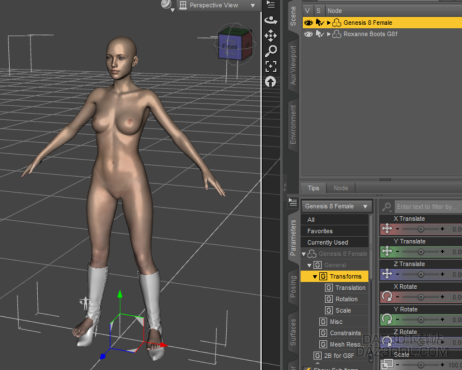
Task: Open the Tips tab below Scene list
Action: tap(313, 188)
